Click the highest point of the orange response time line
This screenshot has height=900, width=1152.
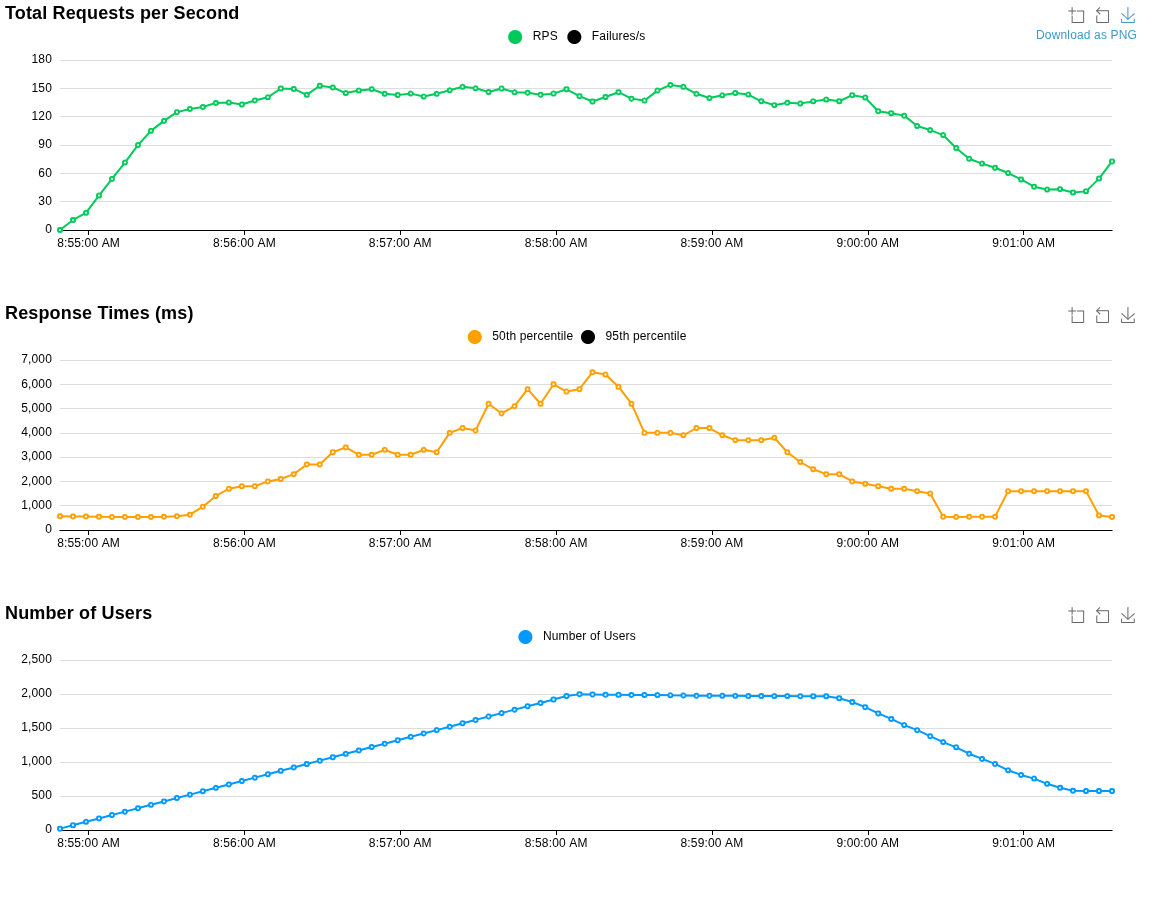[592, 372]
